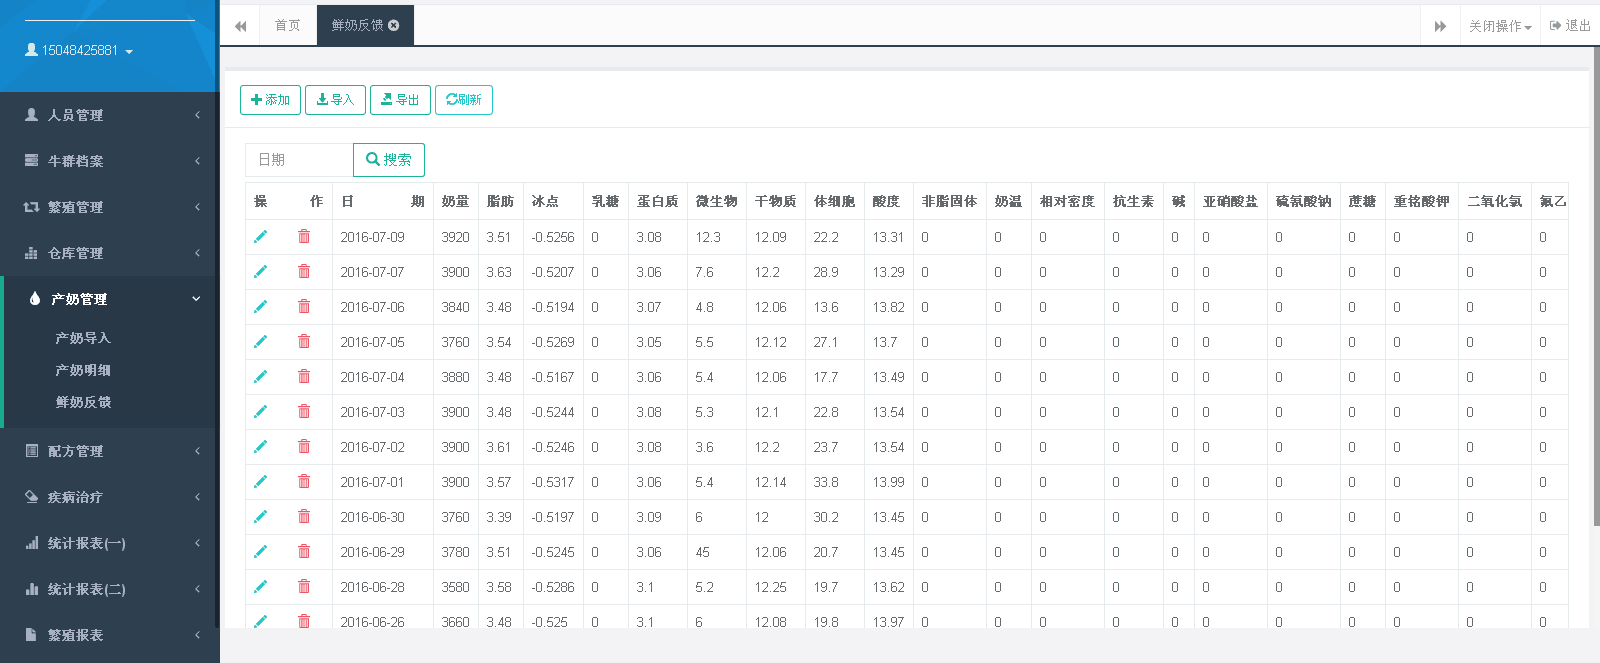Click the 退出 logout link
Image resolution: width=1600 pixels, height=663 pixels.
(x=1570, y=26)
